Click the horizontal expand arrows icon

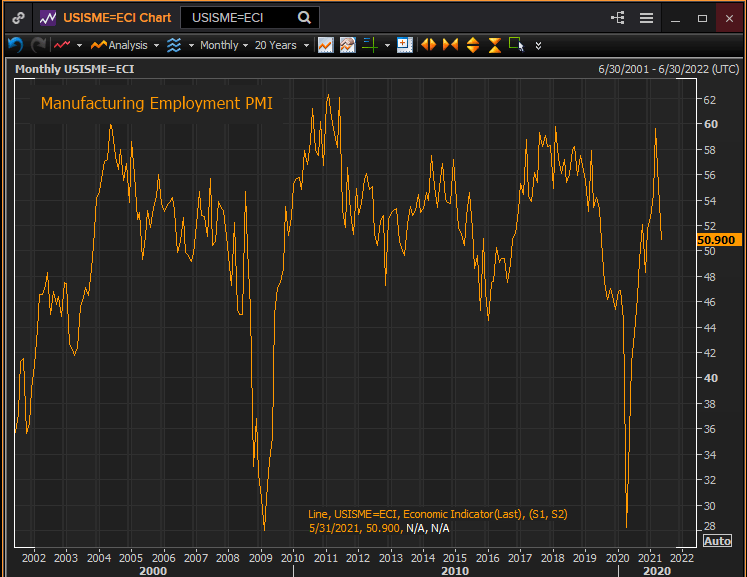click(x=428, y=45)
